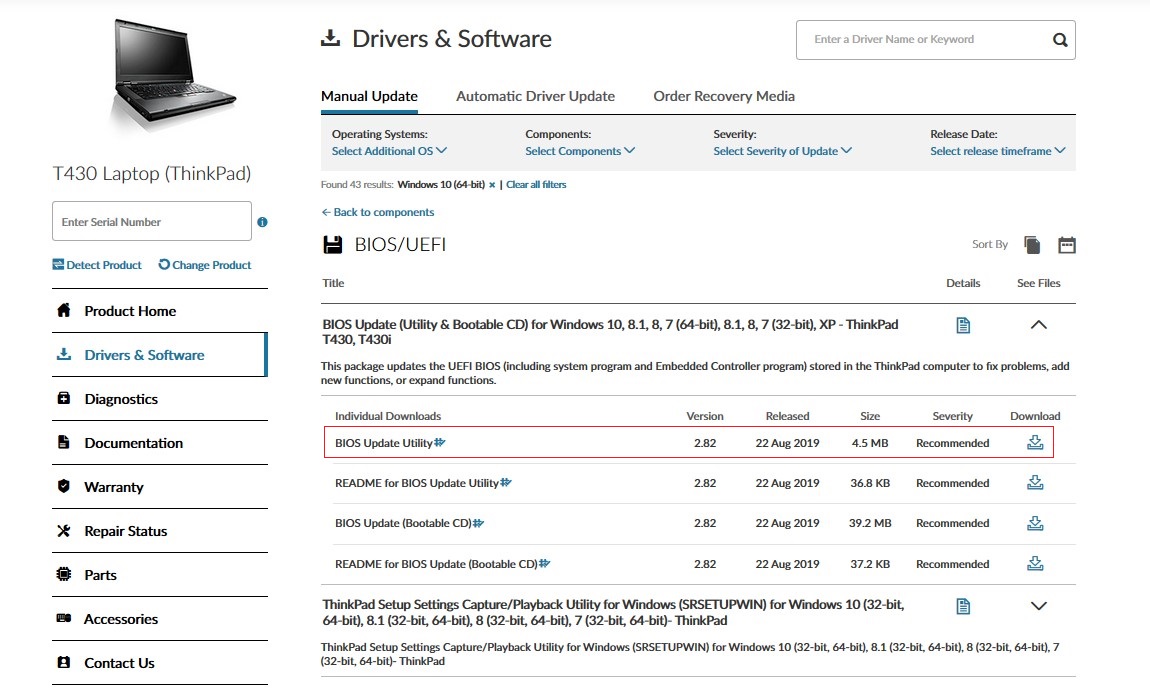Click the search magnifier icon
The height and width of the screenshot is (690, 1150).
1060,40
